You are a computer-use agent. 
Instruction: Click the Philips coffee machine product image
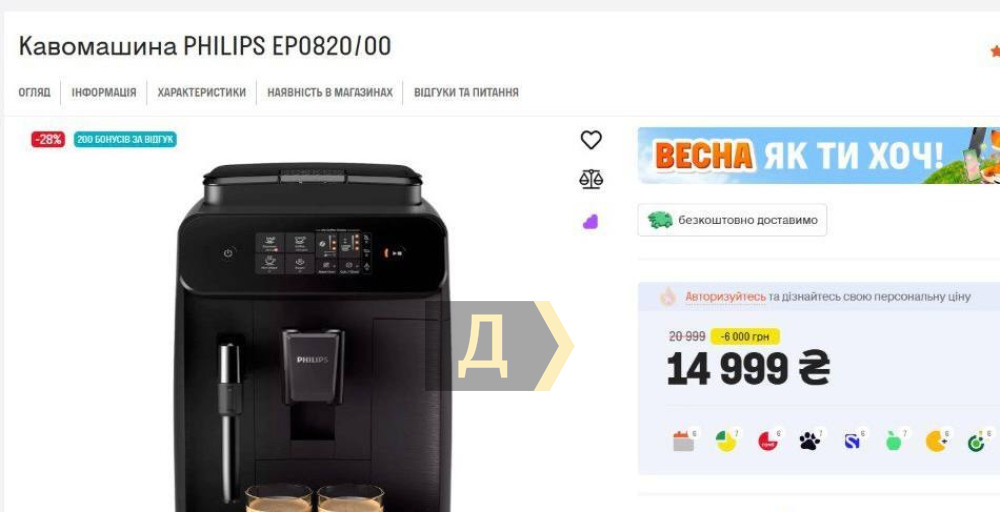coord(312,337)
